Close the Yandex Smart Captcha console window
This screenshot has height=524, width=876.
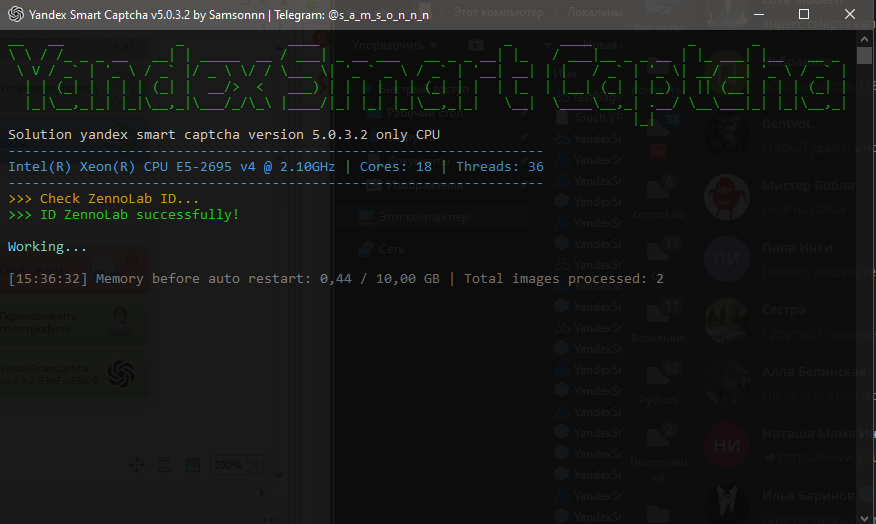click(850, 15)
